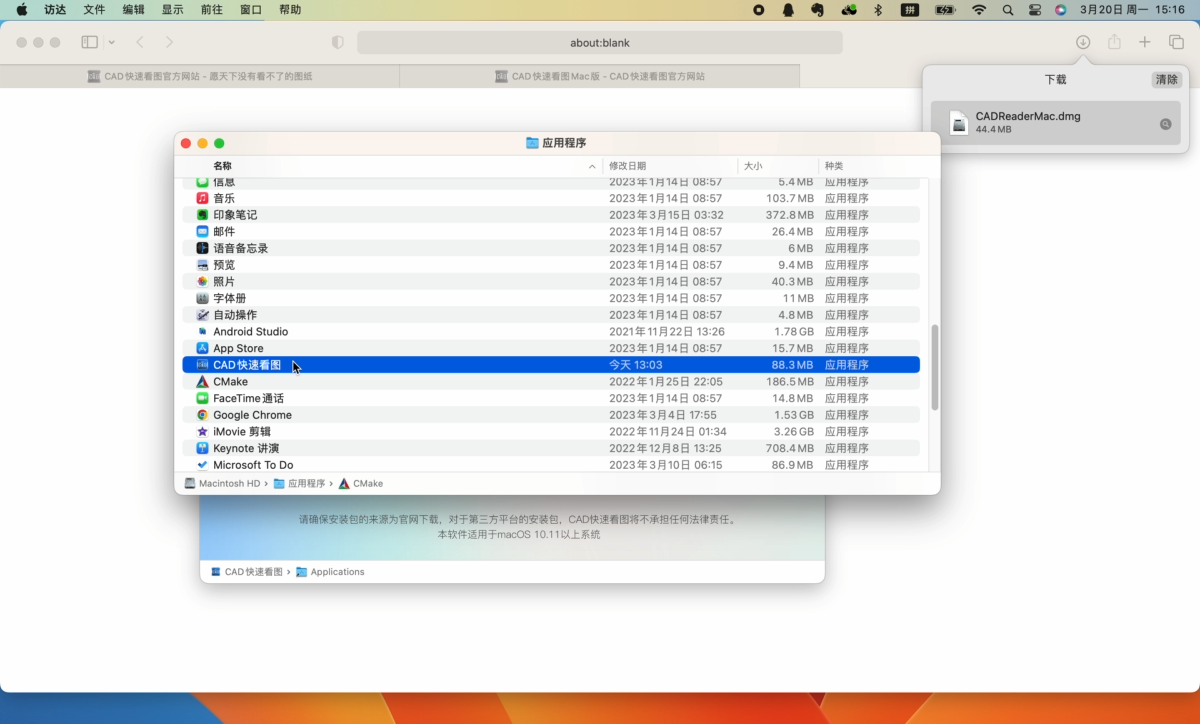Show Safari downloads via toolbar download icon
Viewport: 1200px width, 724px height.
pos(1083,43)
